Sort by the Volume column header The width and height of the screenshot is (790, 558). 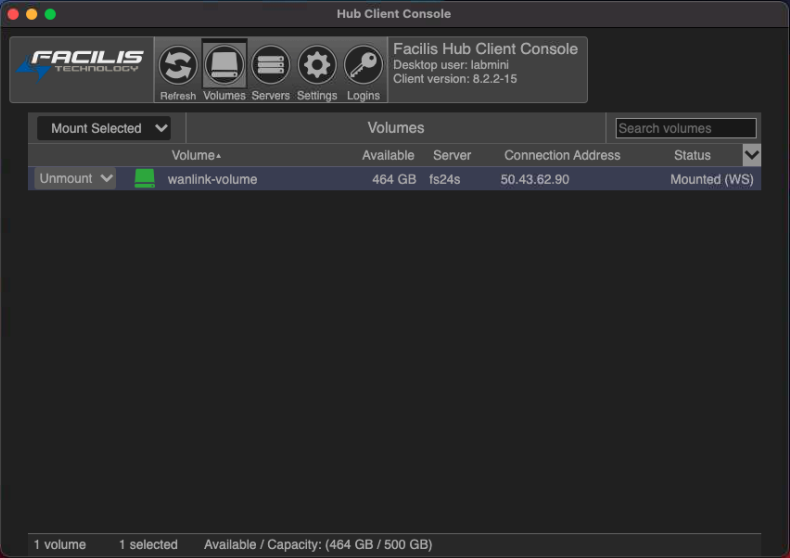click(196, 155)
